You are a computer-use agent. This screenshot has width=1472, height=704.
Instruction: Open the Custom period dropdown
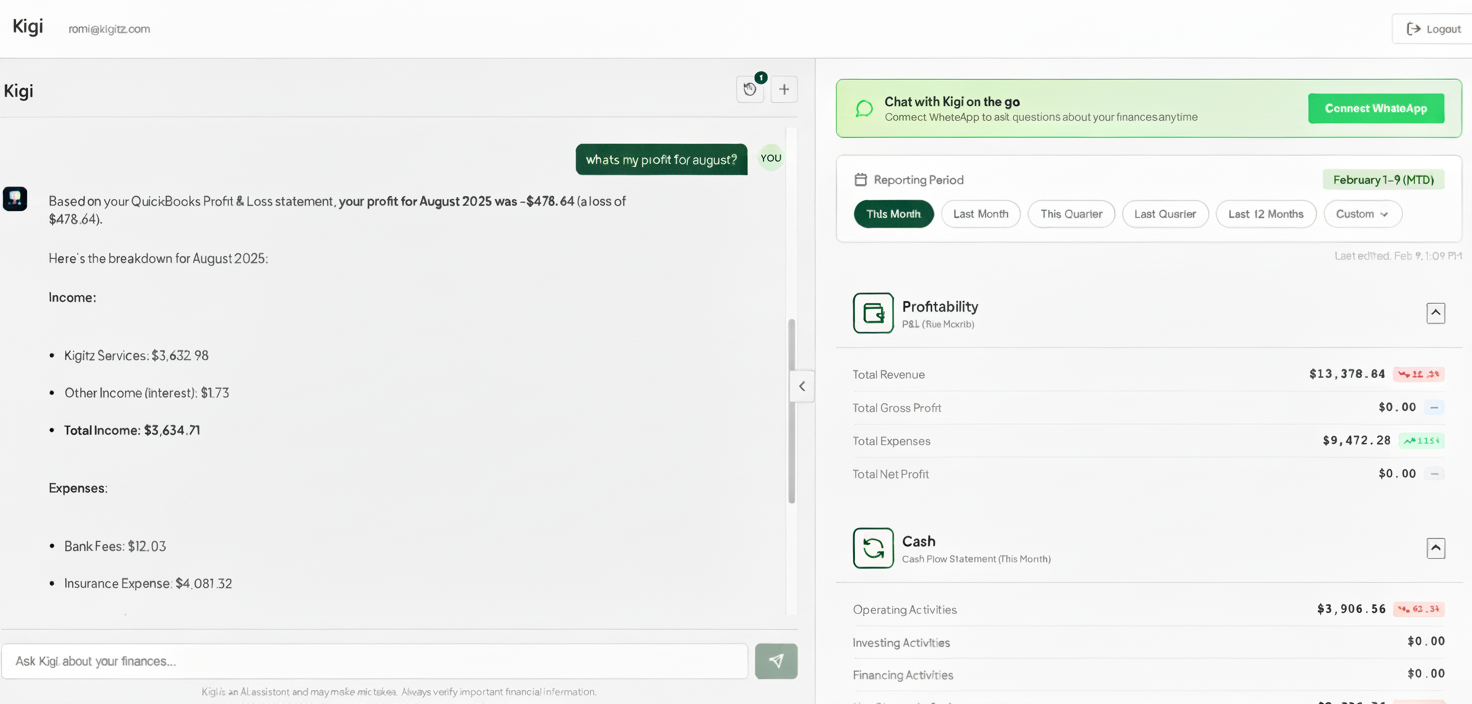1362,214
